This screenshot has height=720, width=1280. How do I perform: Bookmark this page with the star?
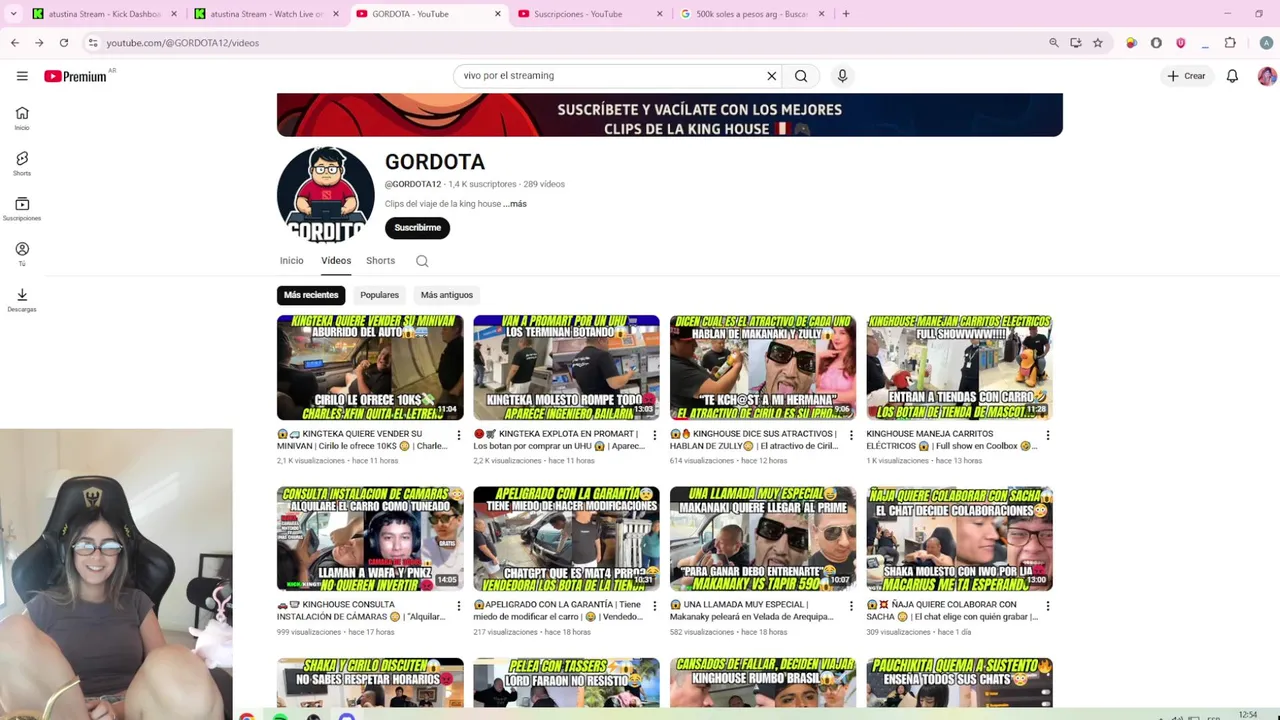pos(1098,43)
